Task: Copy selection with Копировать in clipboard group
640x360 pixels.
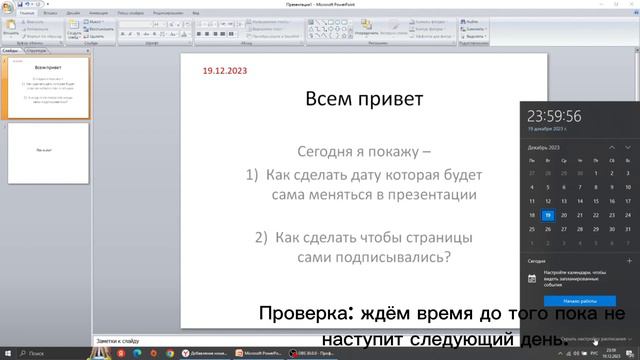Action: click(x=35, y=29)
